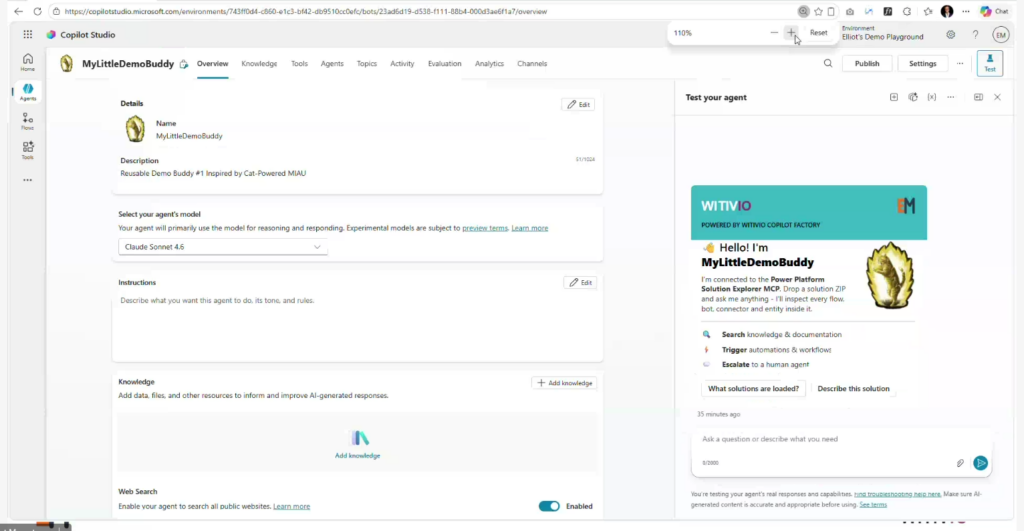1024x531 pixels.
Task: Close the Test your agent panel
Action: click(x=997, y=97)
